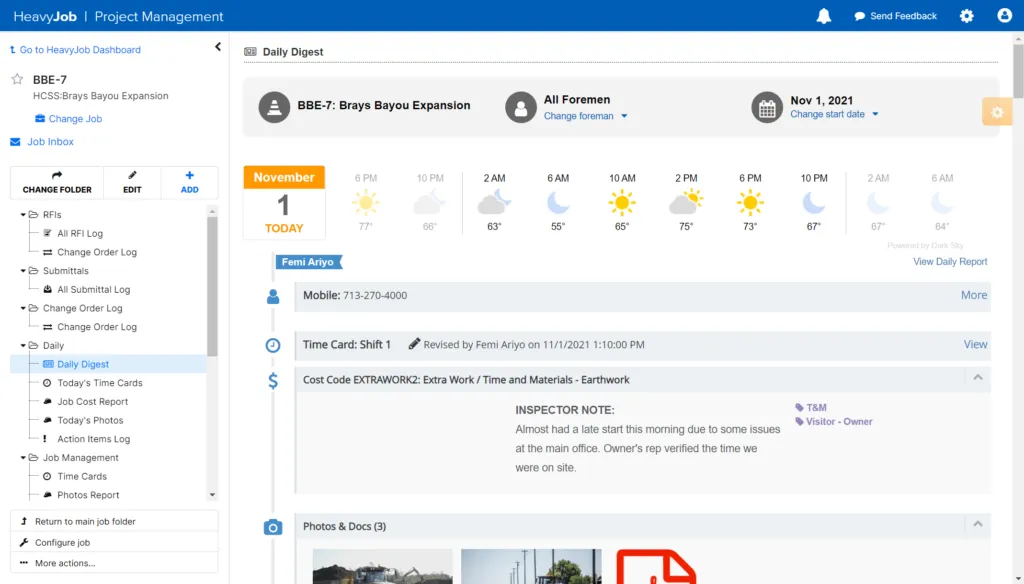Image resolution: width=1024 pixels, height=584 pixels.
Task: Open the Change foreman dropdown
Action: click(x=585, y=116)
